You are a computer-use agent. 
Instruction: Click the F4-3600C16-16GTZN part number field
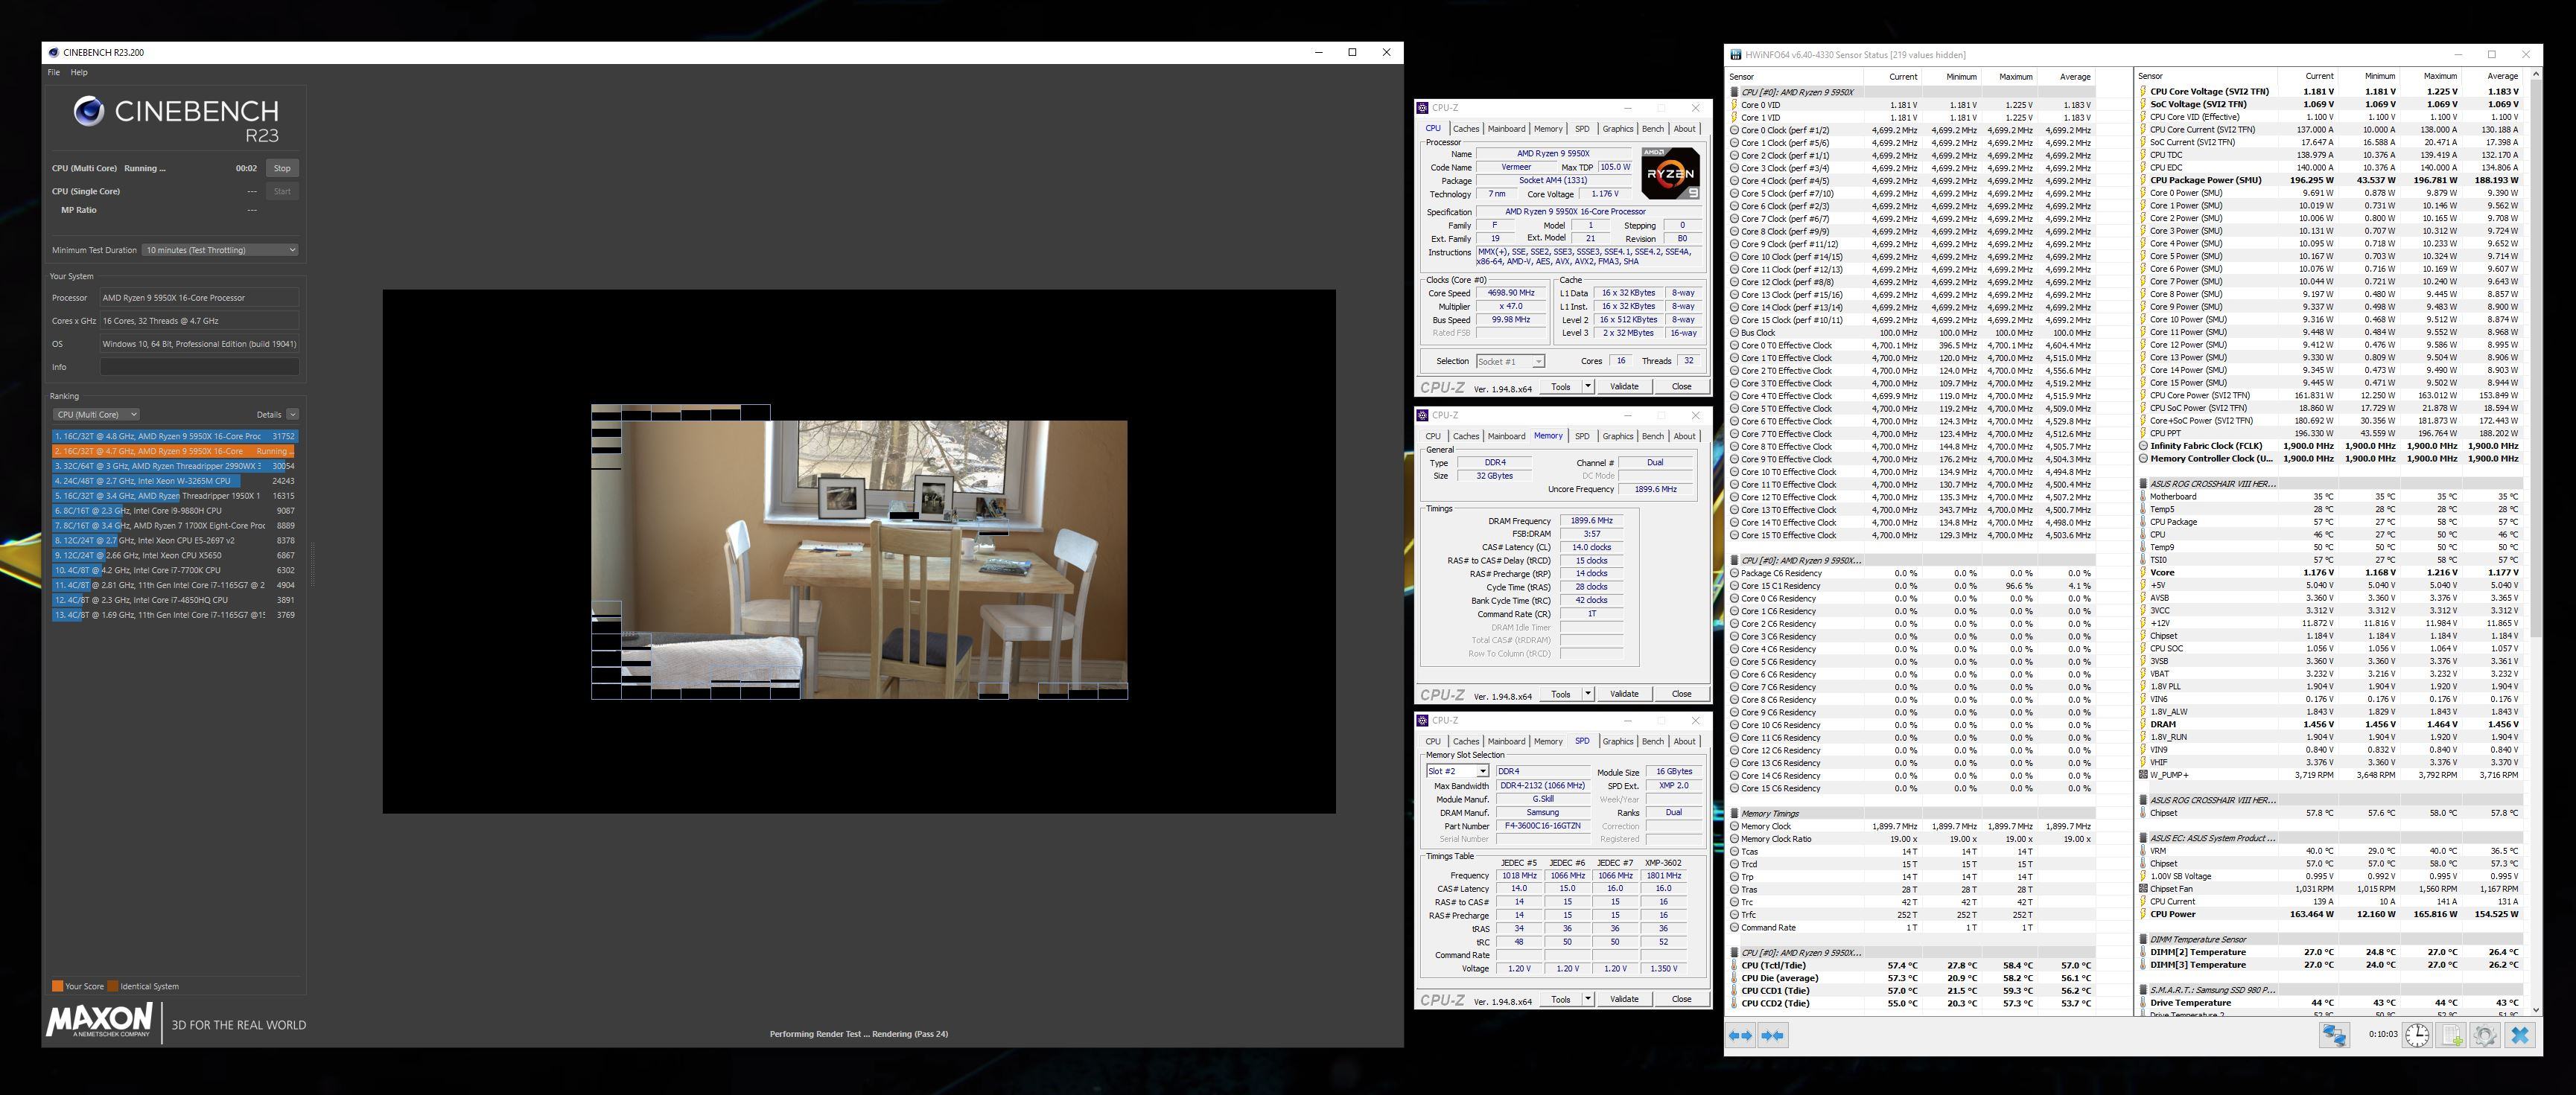pyautogui.click(x=1542, y=826)
